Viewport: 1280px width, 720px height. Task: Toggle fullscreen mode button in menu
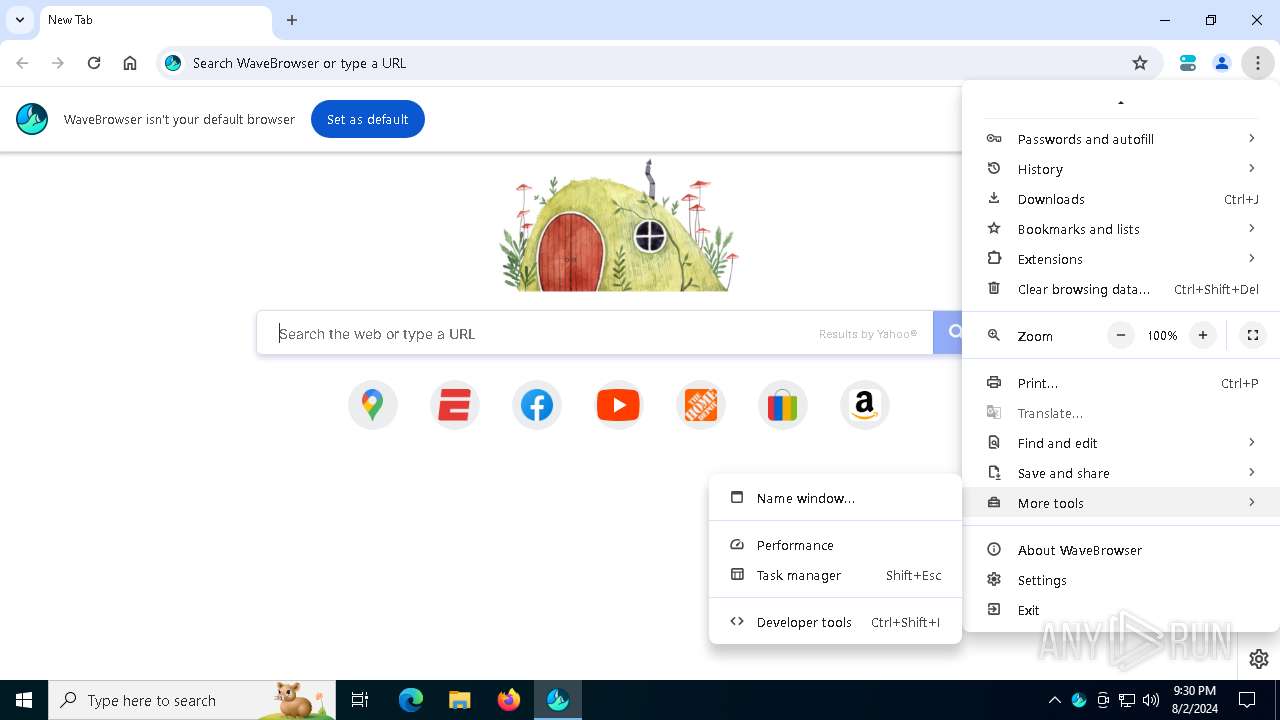1253,335
